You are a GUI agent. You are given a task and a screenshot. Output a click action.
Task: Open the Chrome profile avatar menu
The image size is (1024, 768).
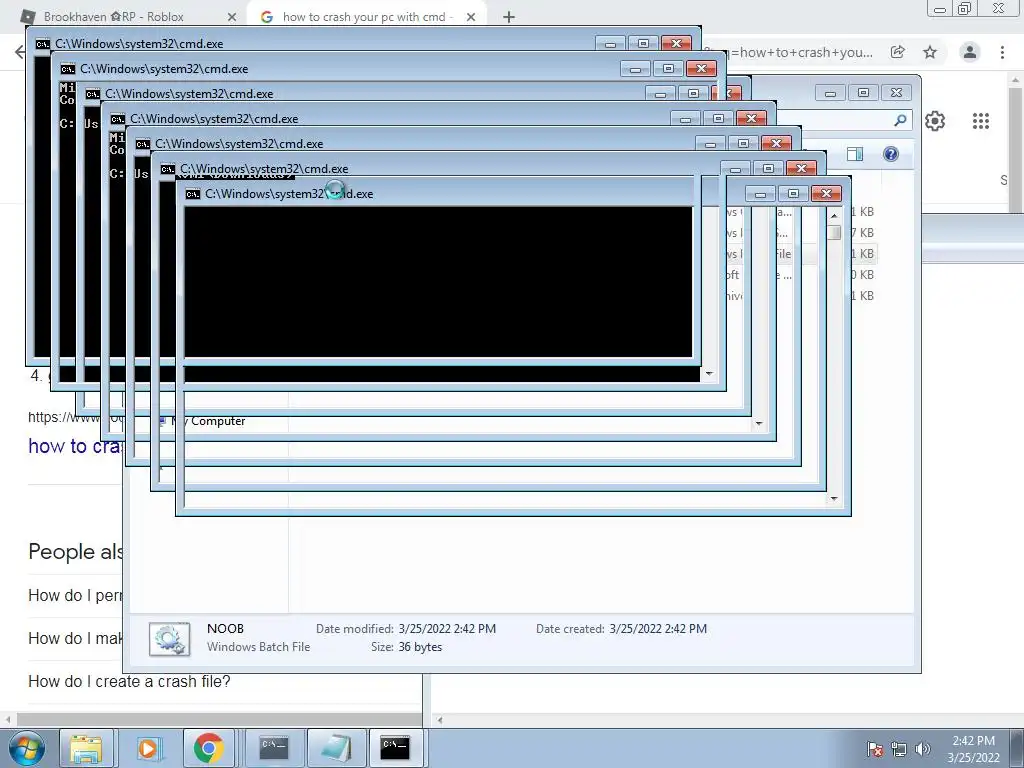point(970,52)
